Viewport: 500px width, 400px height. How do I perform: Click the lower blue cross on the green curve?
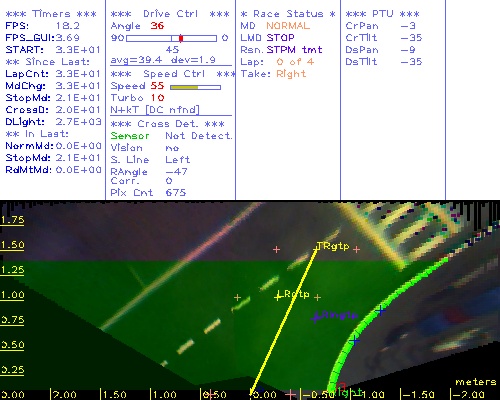click(x=355, y=341)
